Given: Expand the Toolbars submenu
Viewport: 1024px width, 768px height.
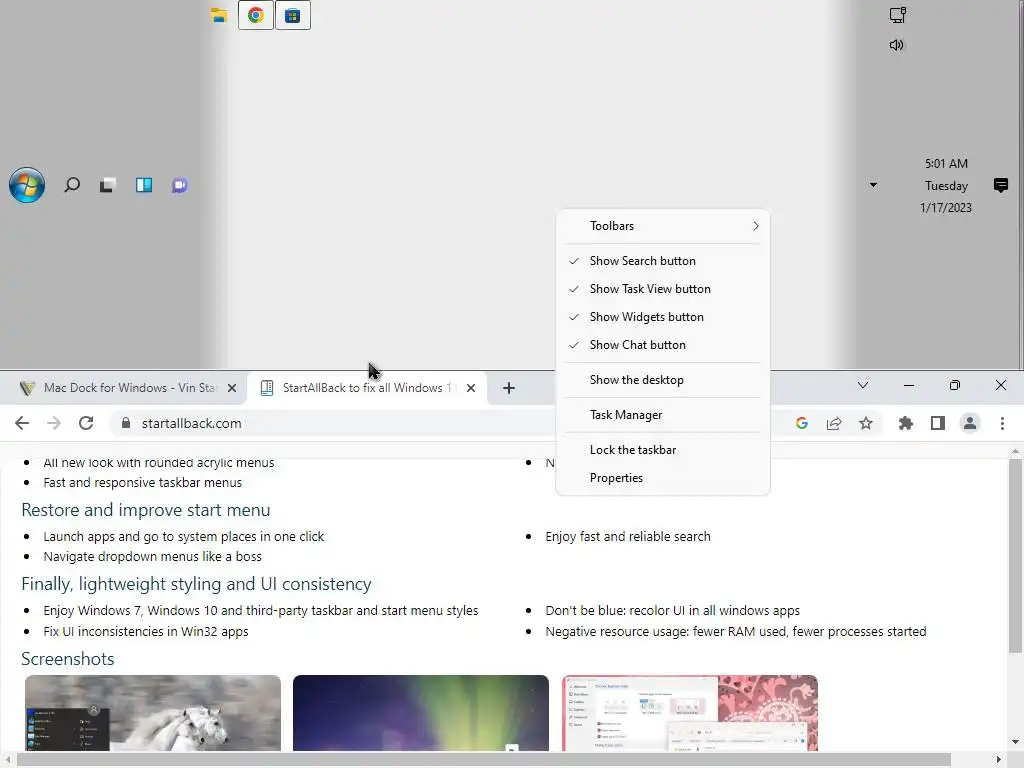Looking at the screenshot, I should (663, 226).
